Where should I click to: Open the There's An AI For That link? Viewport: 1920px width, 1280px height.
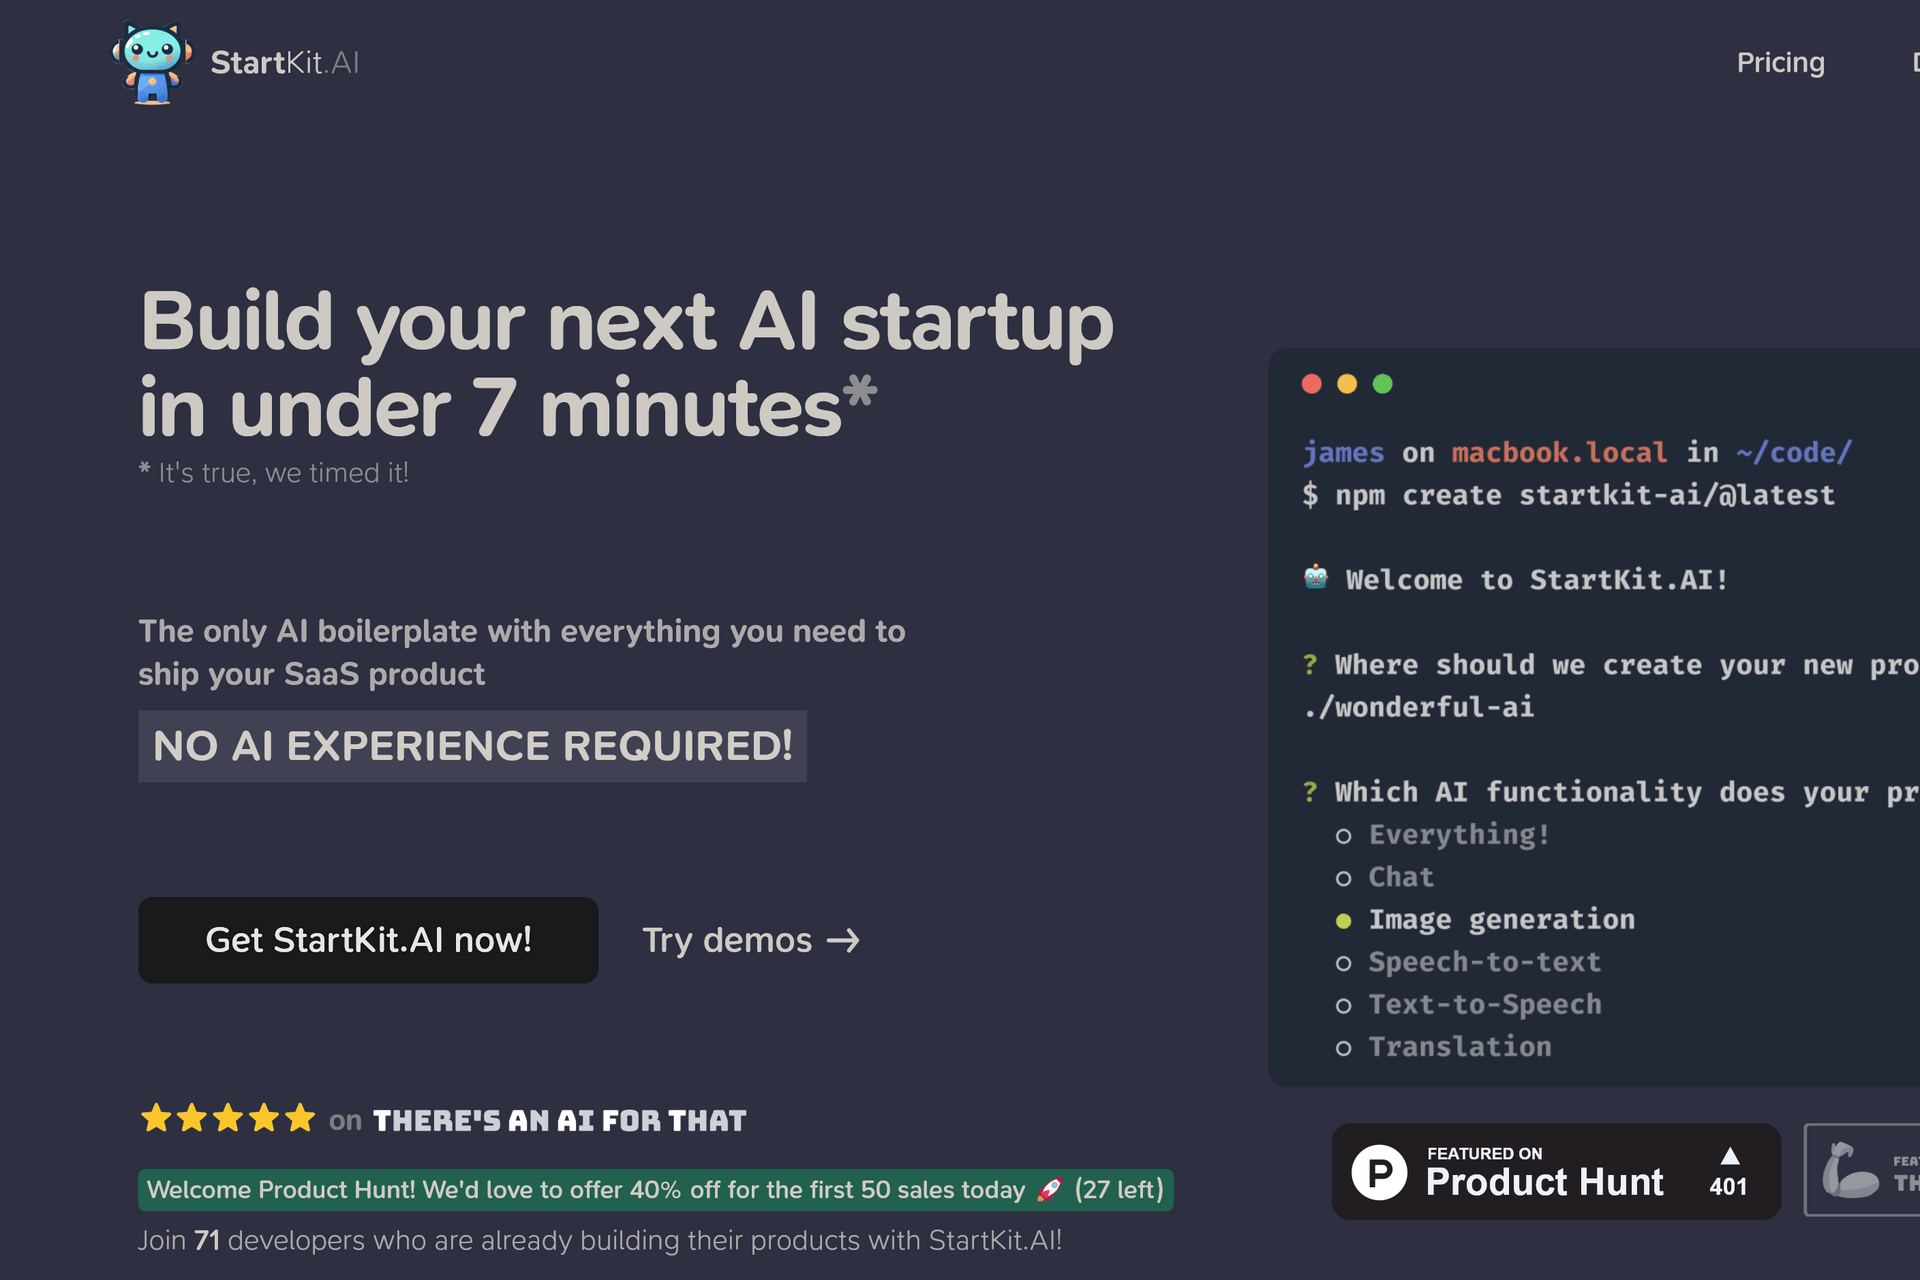coord(559,1121)
